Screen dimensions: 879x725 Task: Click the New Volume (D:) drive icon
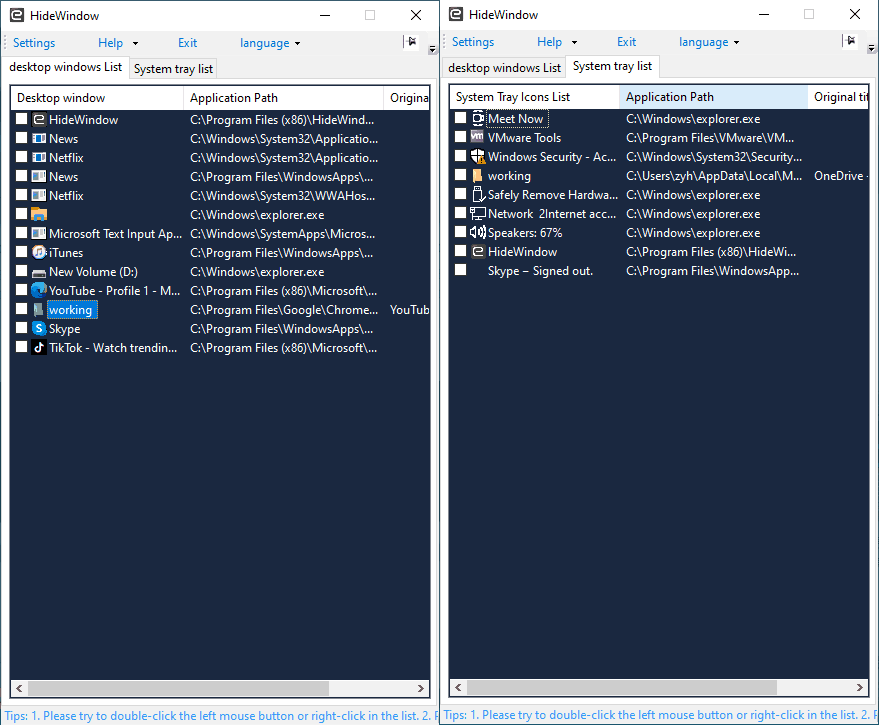click(39, 273)
